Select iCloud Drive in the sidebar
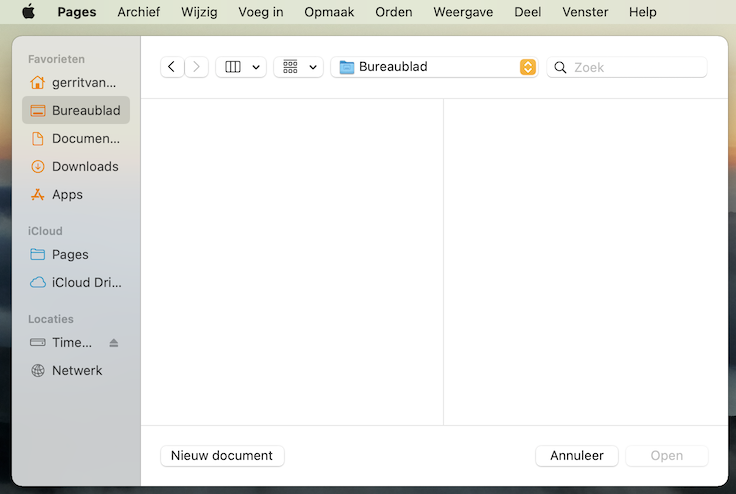Screen dimensions: 736x494 tap(76, 282)
